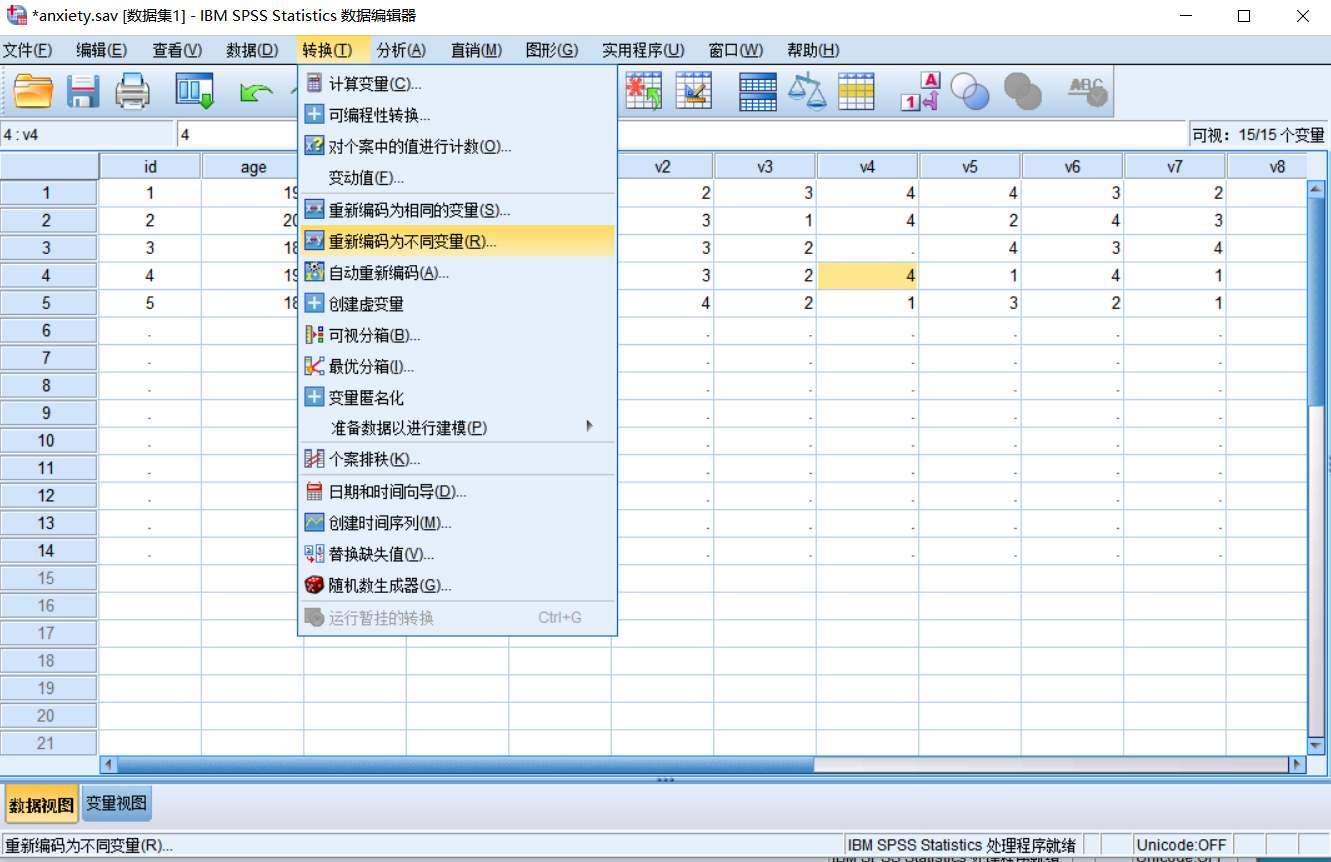The image size is (1331, 862).
Task: Choose 替换缺失值(V) menu entry
Action: point(457,554)
